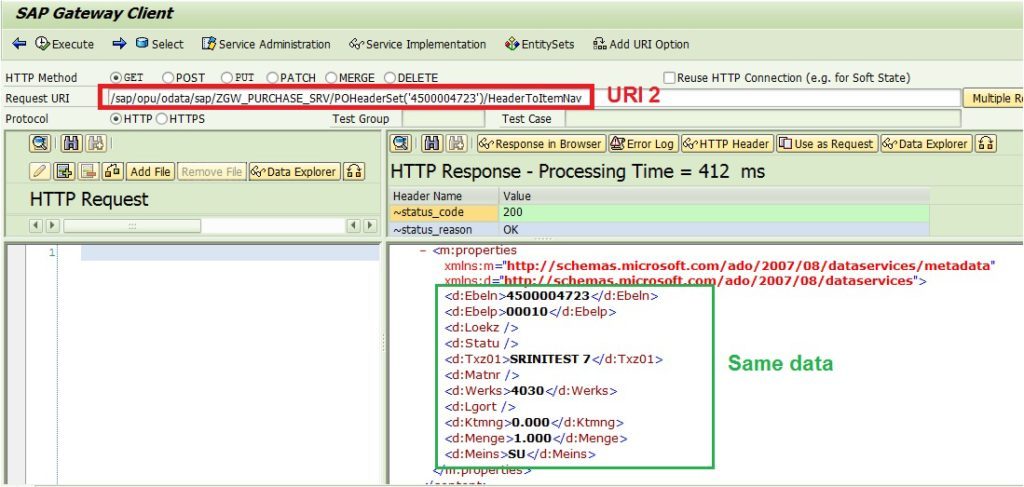This screenshot has height=487, width=1024.
Task: Click the blue right-arrow next to Select
Action: (119, 44)
